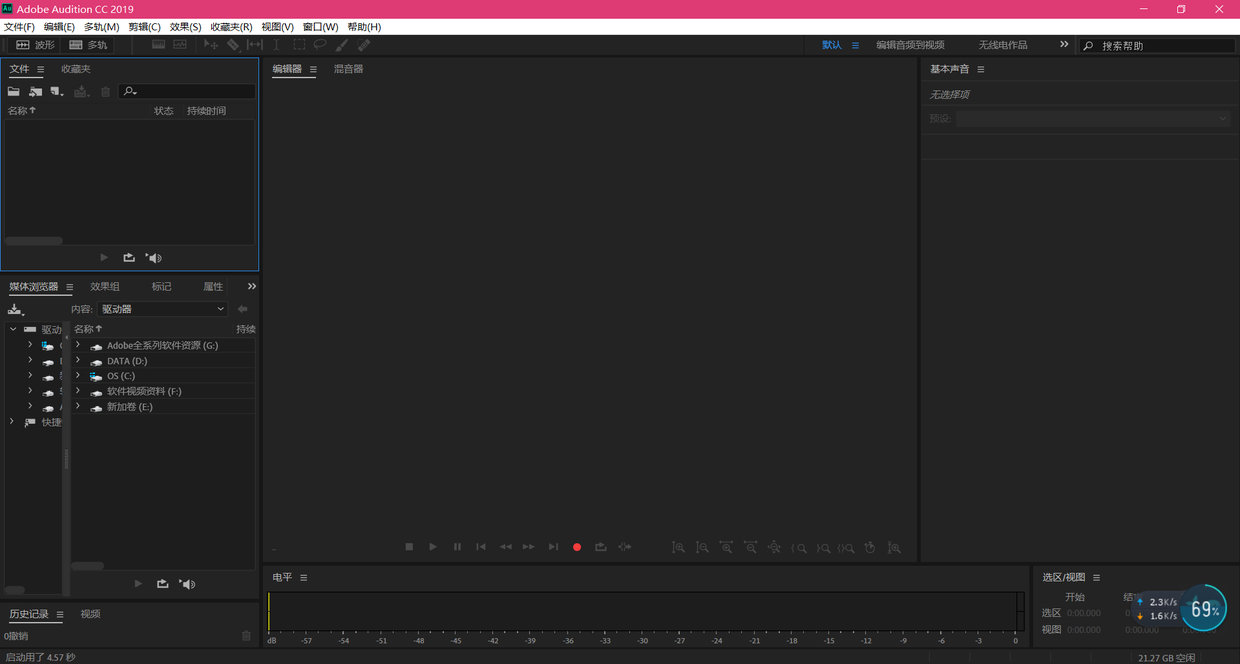Switch to Waveform (波形) view
The width and height of the screenshot is (1240, 664).
pos(35,45)
